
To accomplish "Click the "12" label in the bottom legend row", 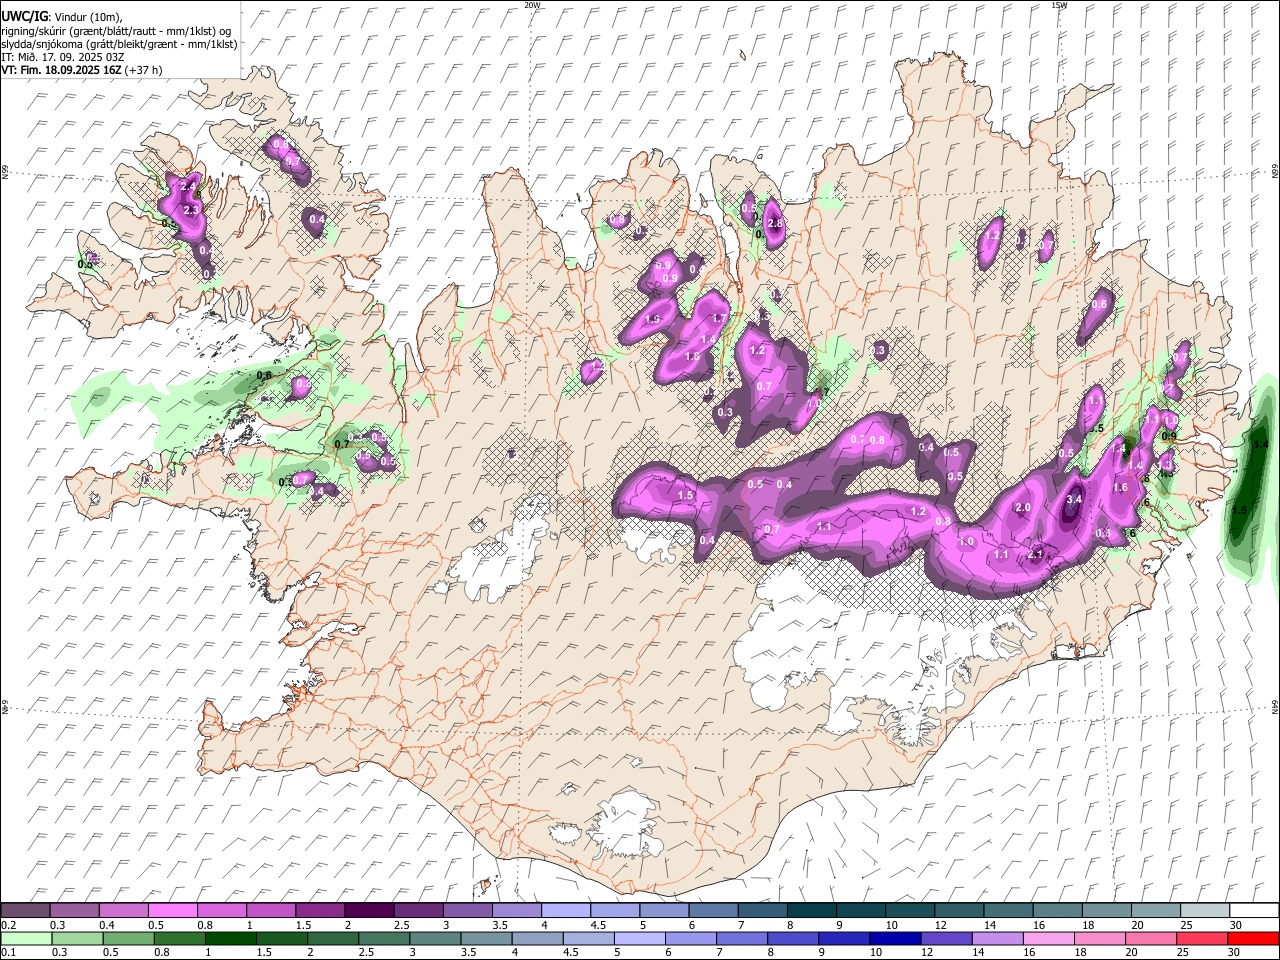I will [927, 953].
